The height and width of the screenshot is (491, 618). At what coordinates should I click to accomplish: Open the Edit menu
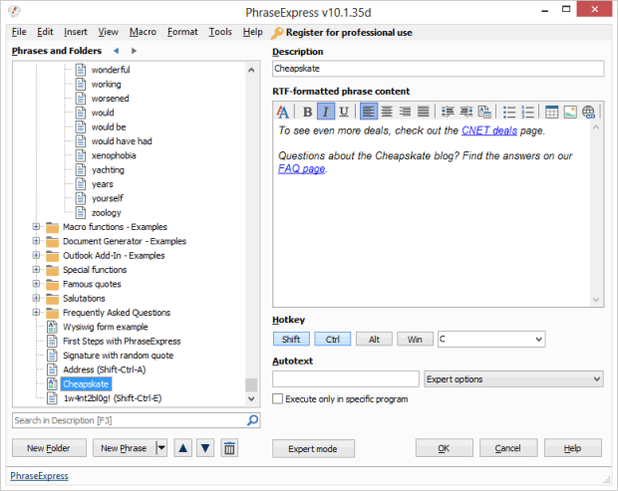45,32
